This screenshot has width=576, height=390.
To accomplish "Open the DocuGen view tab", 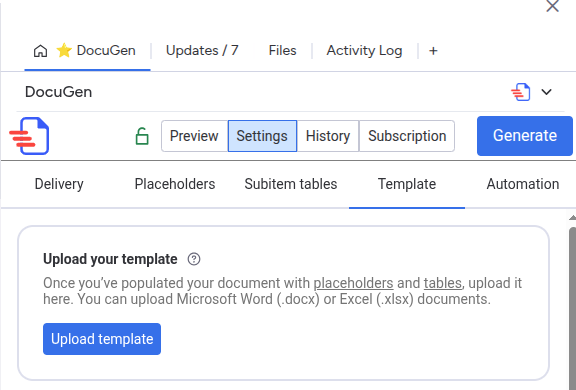I will pyautogui.click(x=87, y=51).
